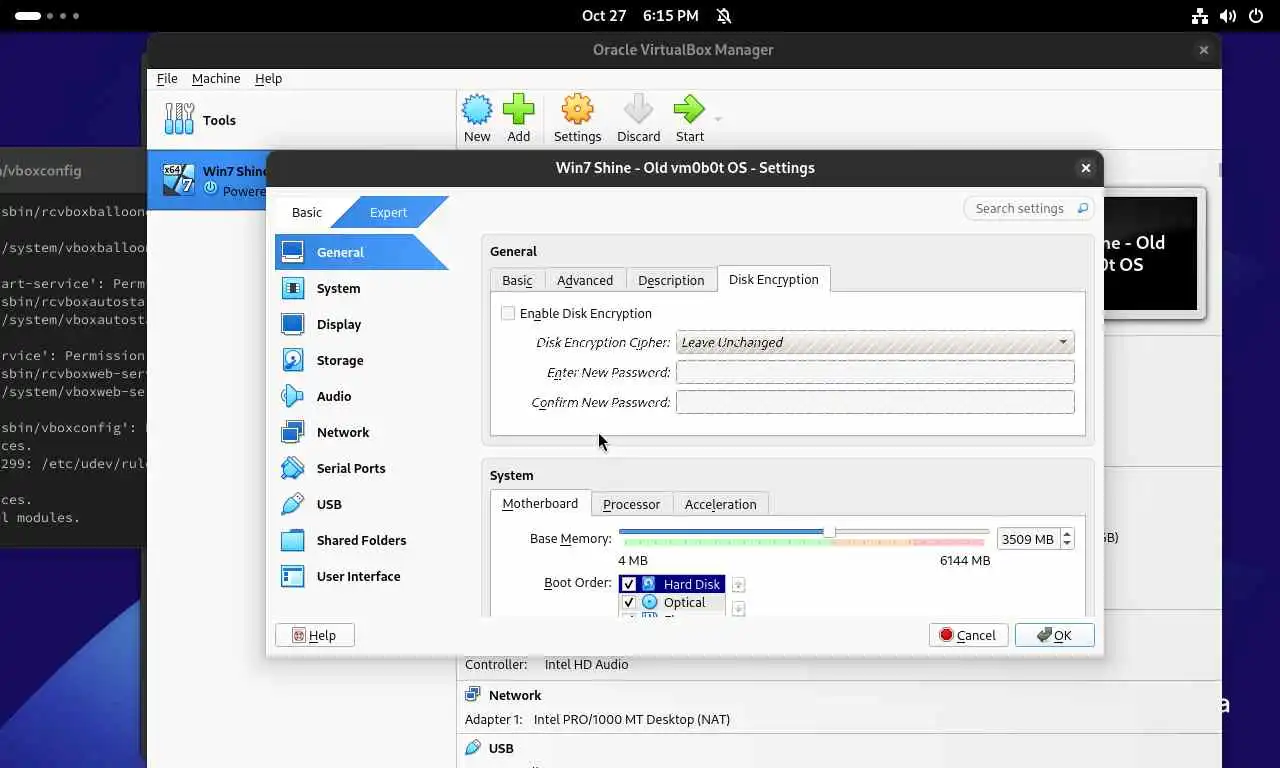Open the Storage settings category

click(x=362, y=360)
